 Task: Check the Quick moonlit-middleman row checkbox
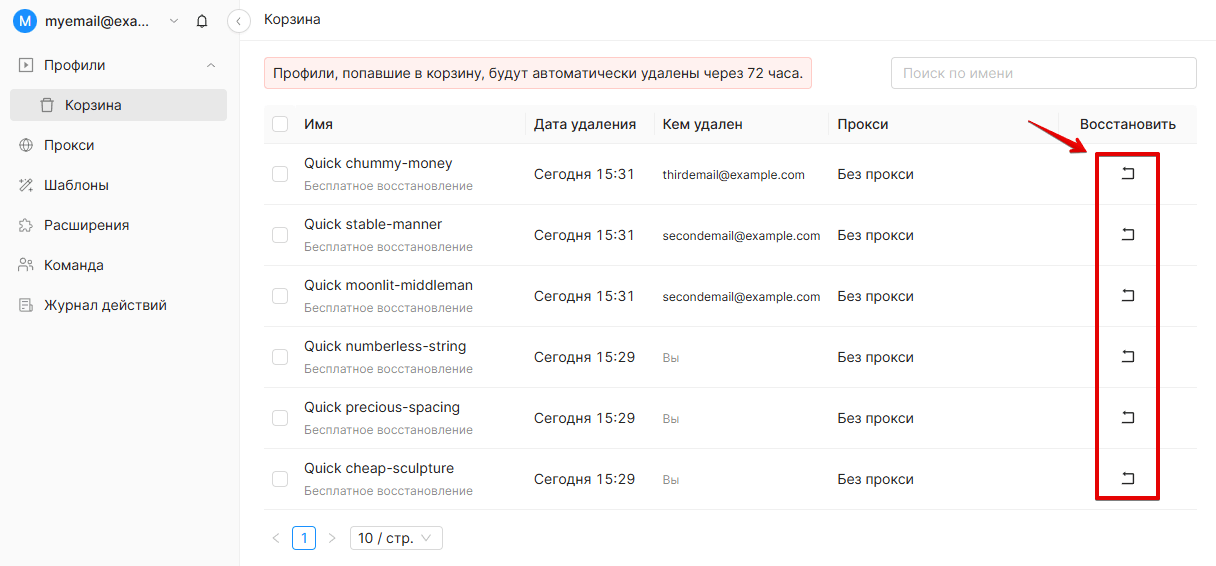(280, 296)
